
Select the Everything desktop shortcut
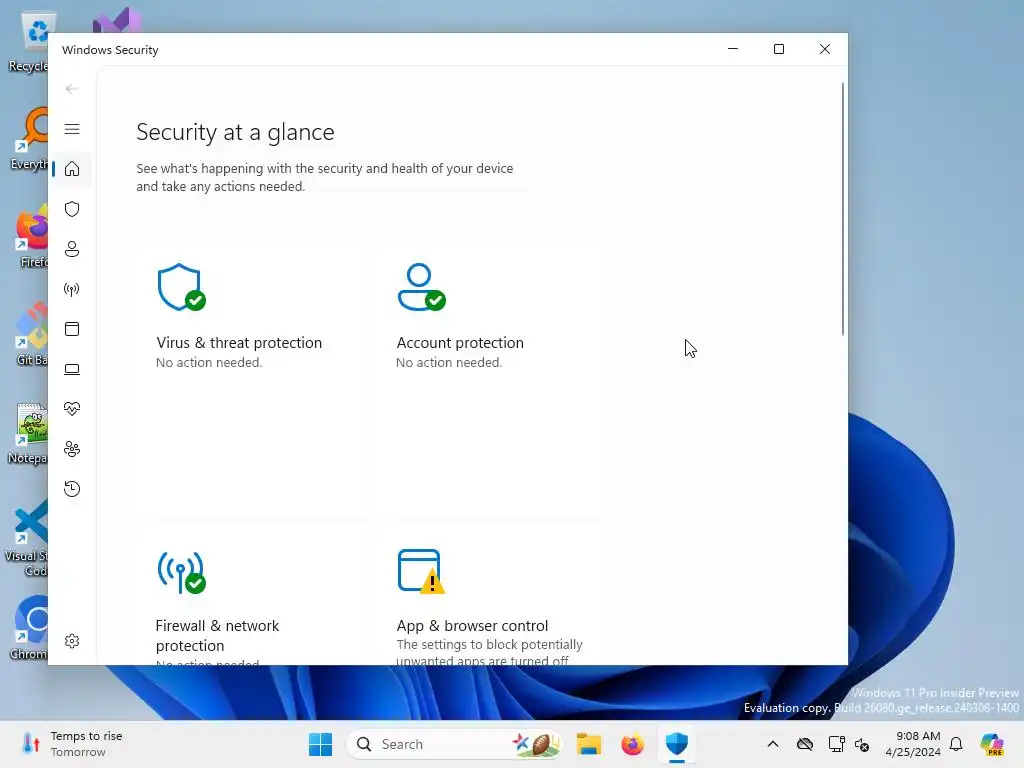(27, 138)
